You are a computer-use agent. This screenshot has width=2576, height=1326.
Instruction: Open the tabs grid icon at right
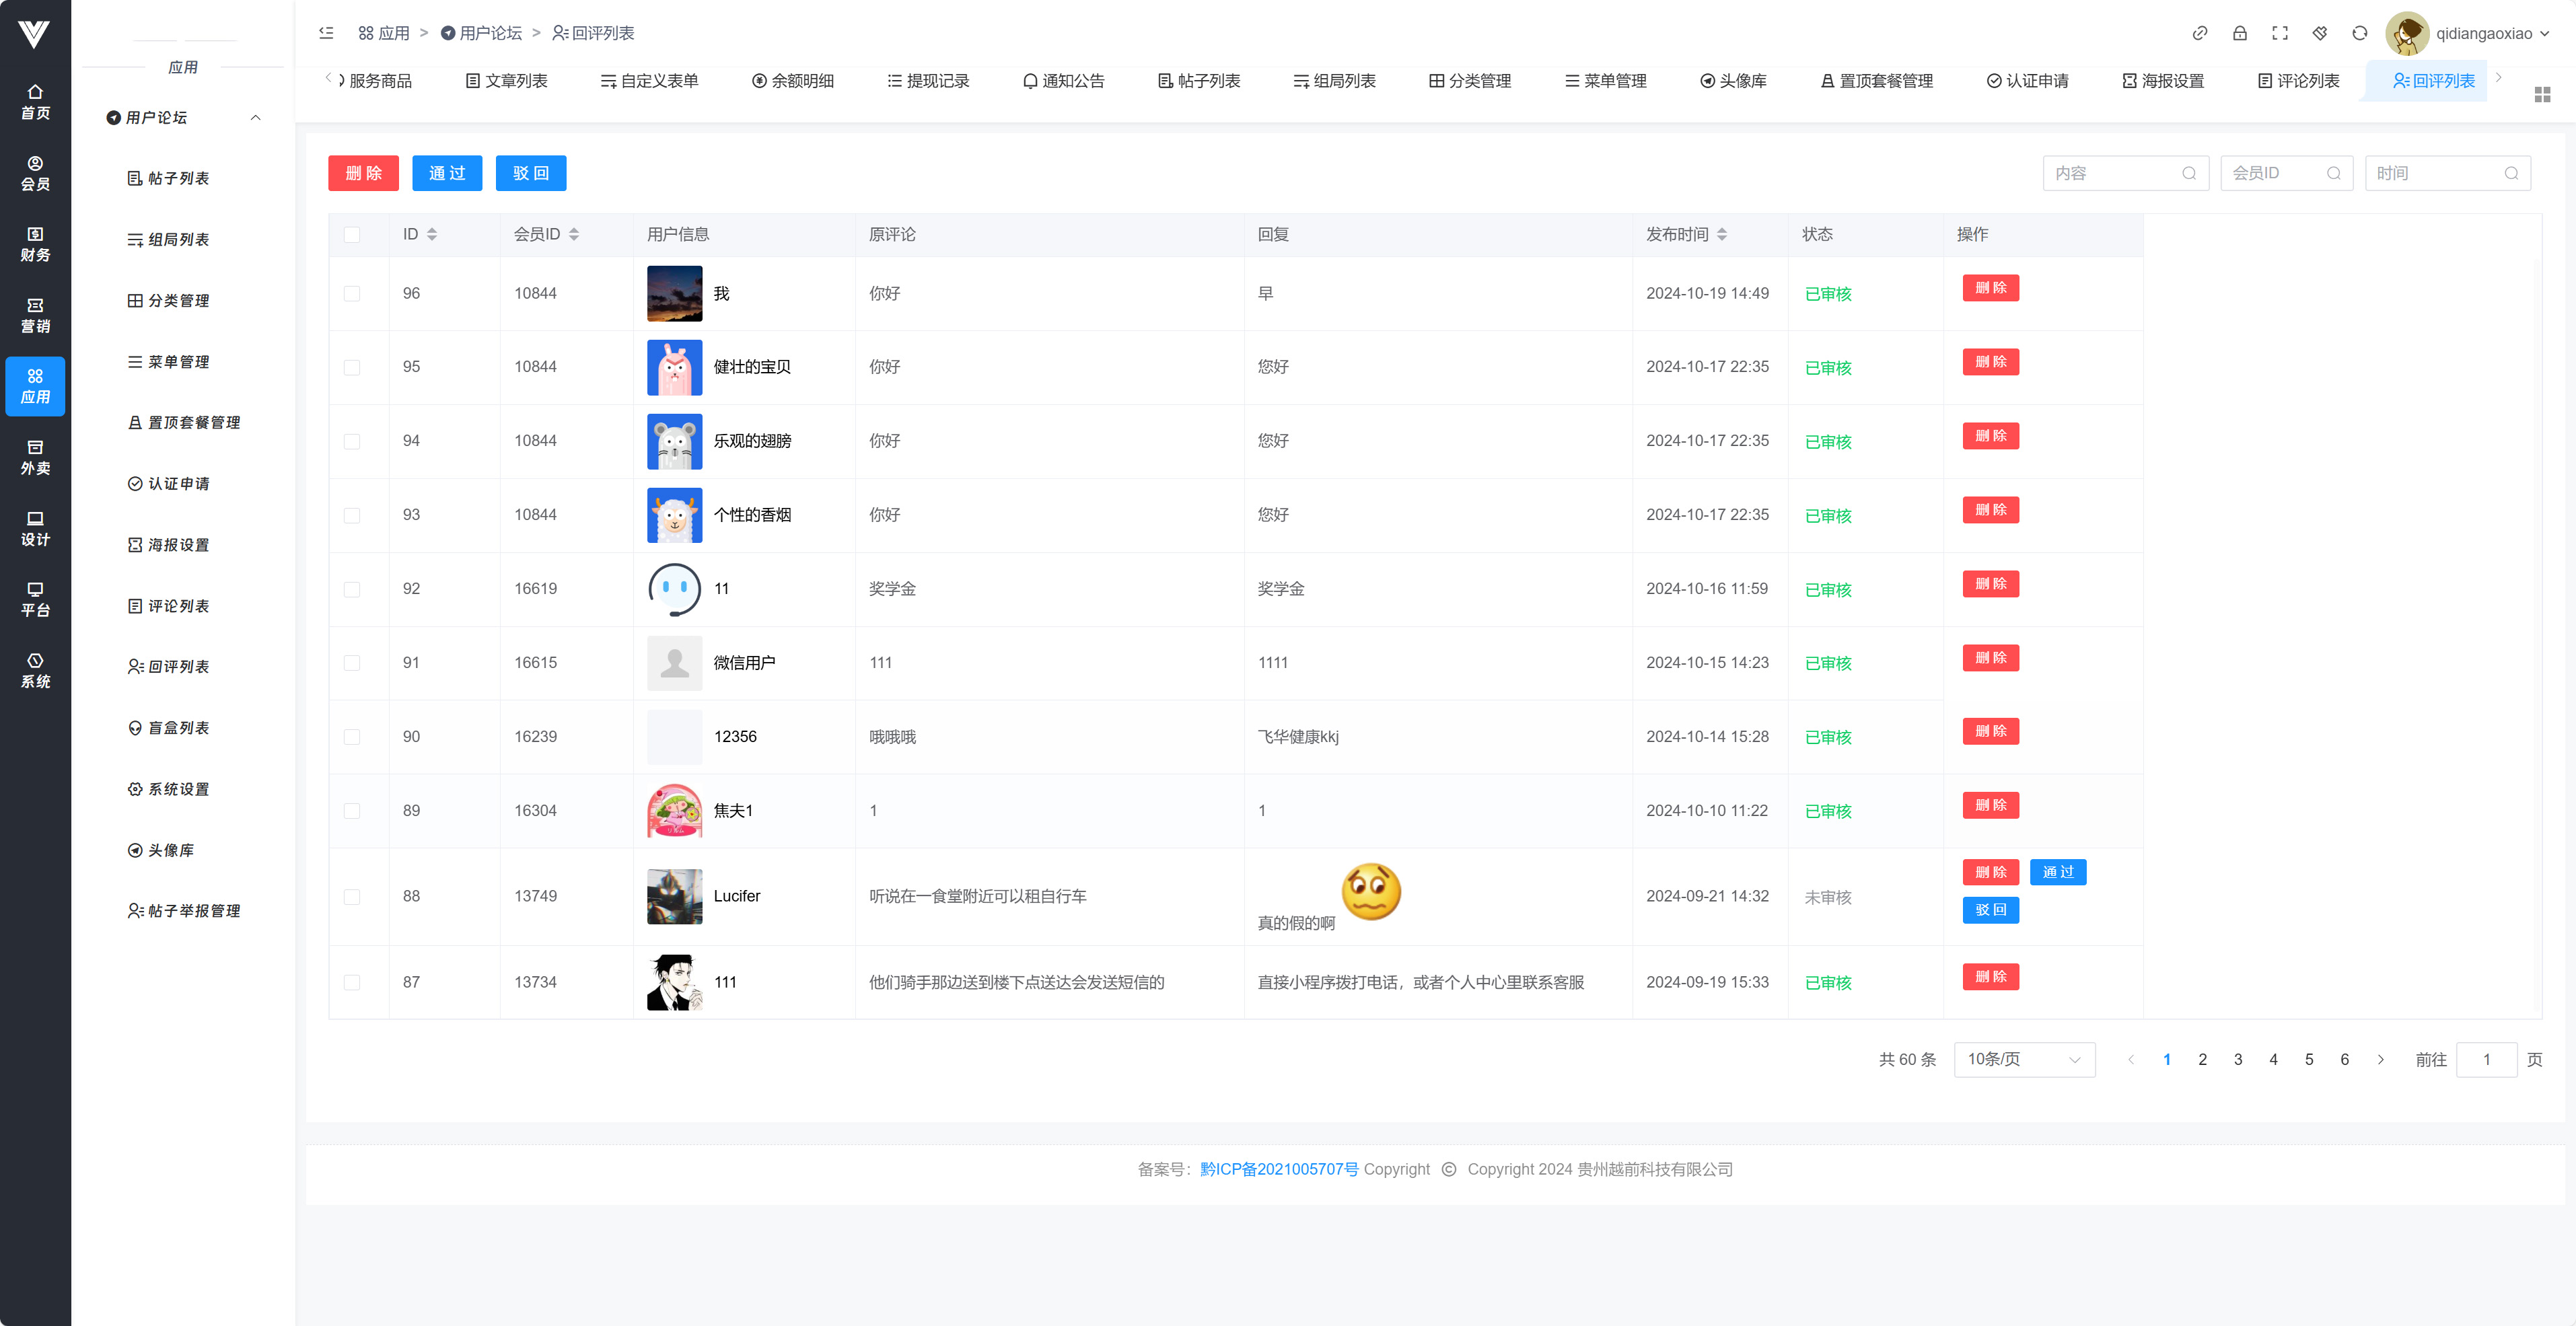click(2542, 94)
